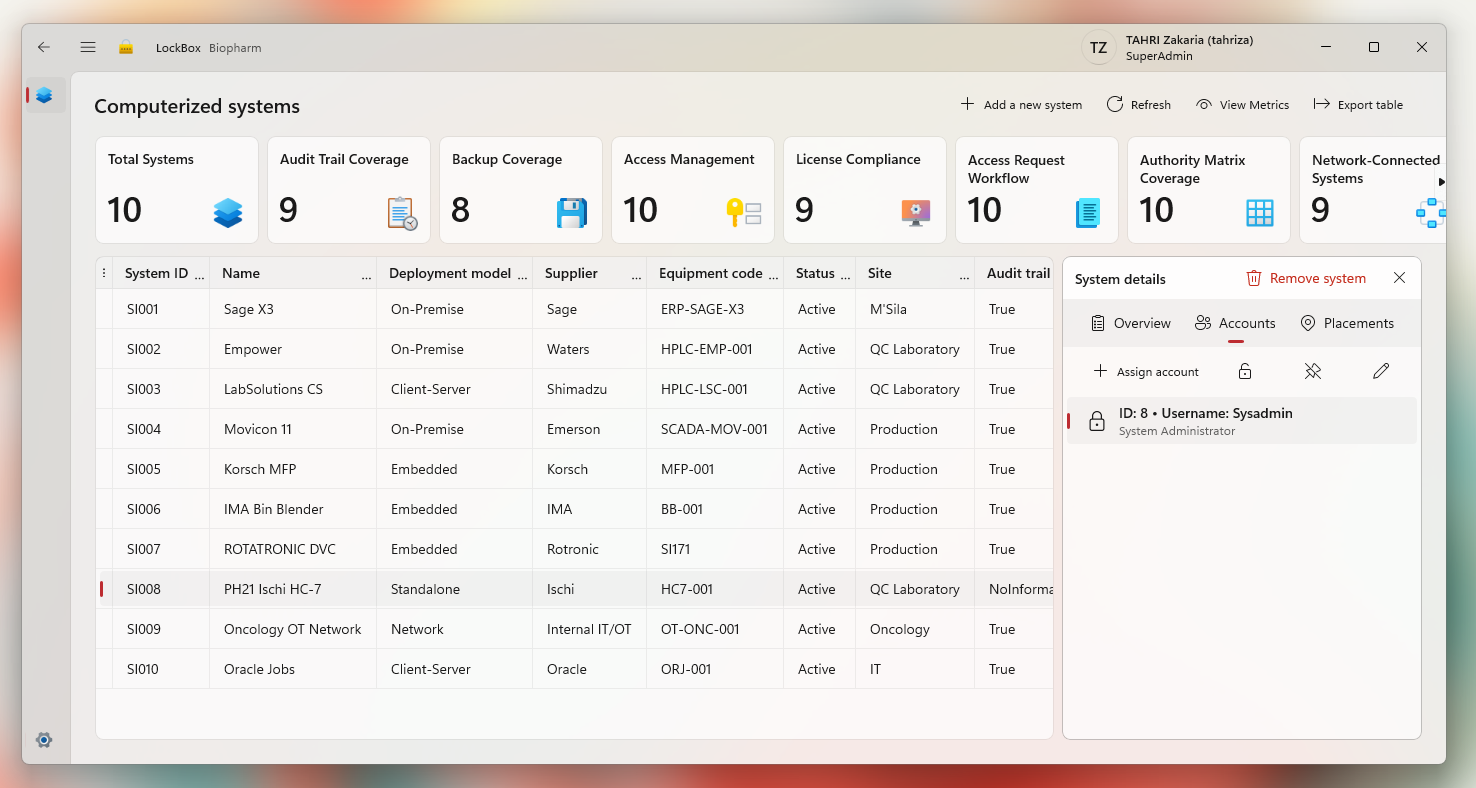Screen dimensions: 1476x788
Task: Switch to the Placements tab
Action: tap(1347, 323)
